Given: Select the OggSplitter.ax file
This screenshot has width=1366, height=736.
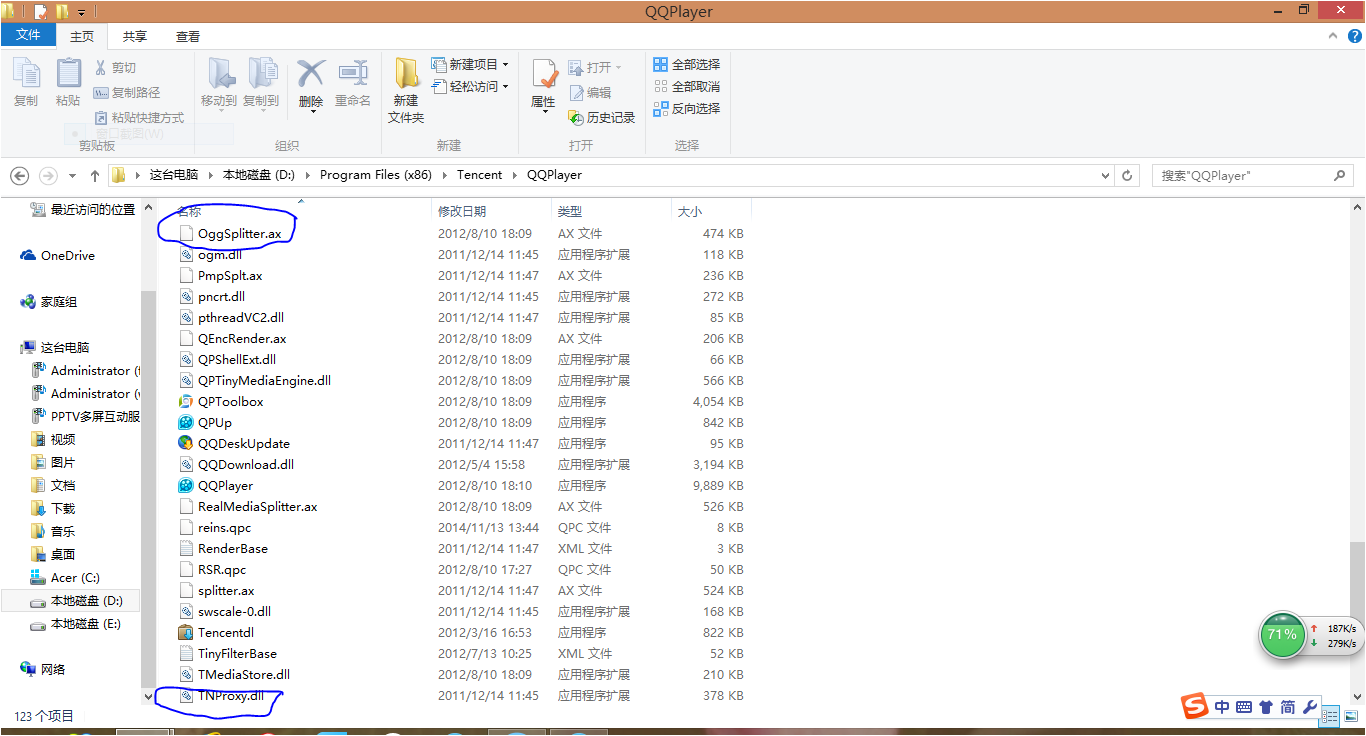Looking at the screenshot, I should click(239, 233).
